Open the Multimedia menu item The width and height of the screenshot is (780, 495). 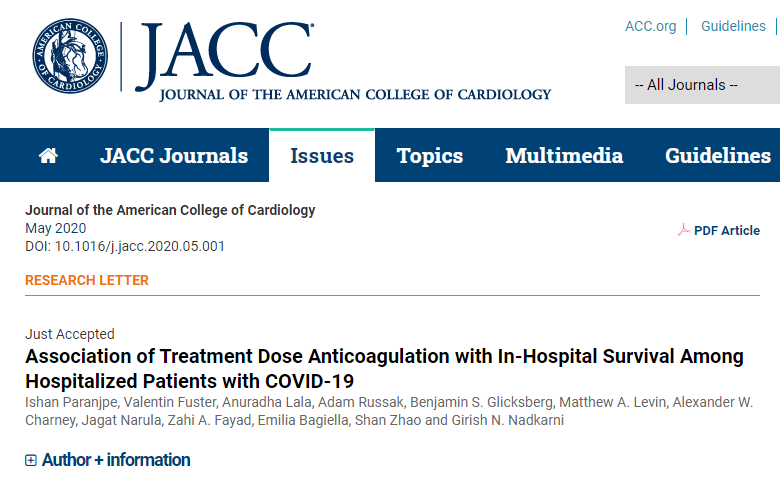564,156
